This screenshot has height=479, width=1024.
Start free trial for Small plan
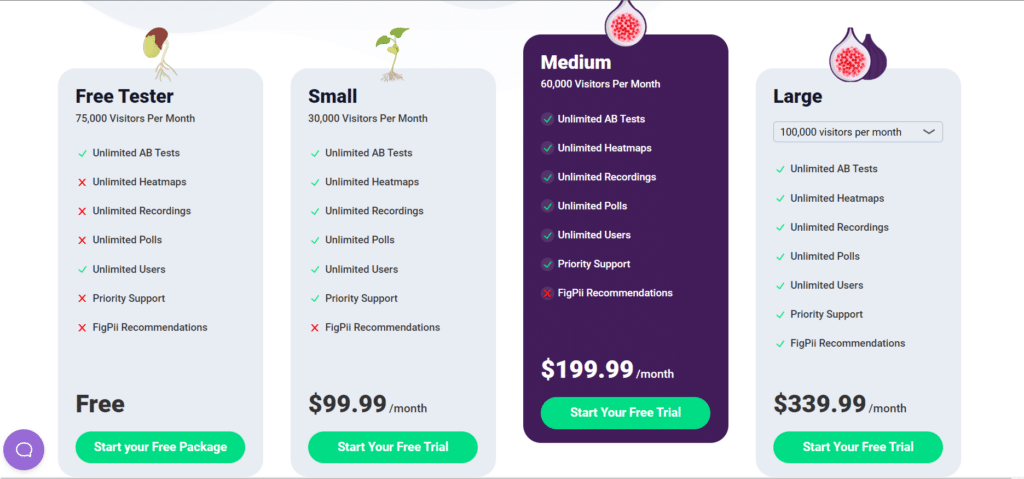click(392, 447)
